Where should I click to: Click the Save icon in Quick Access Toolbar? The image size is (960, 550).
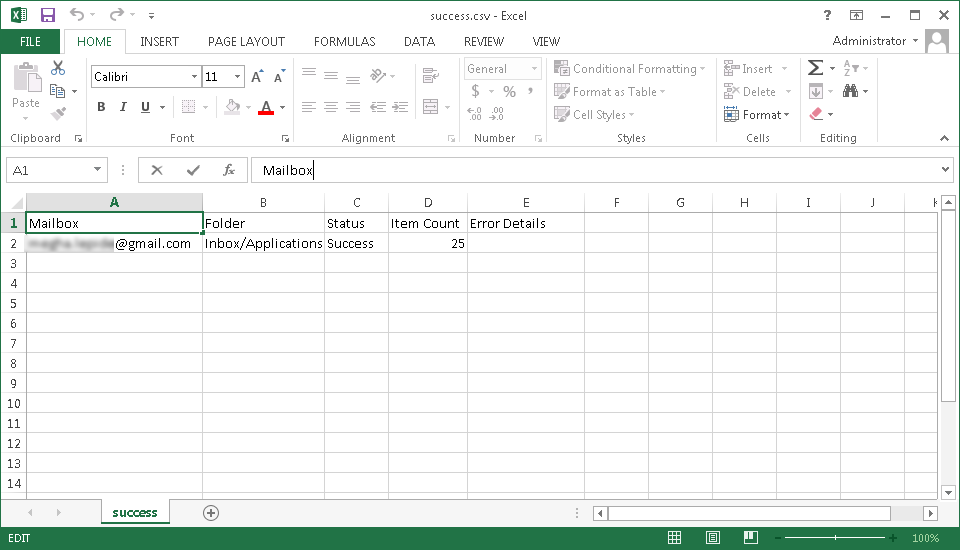click(48, 15)
